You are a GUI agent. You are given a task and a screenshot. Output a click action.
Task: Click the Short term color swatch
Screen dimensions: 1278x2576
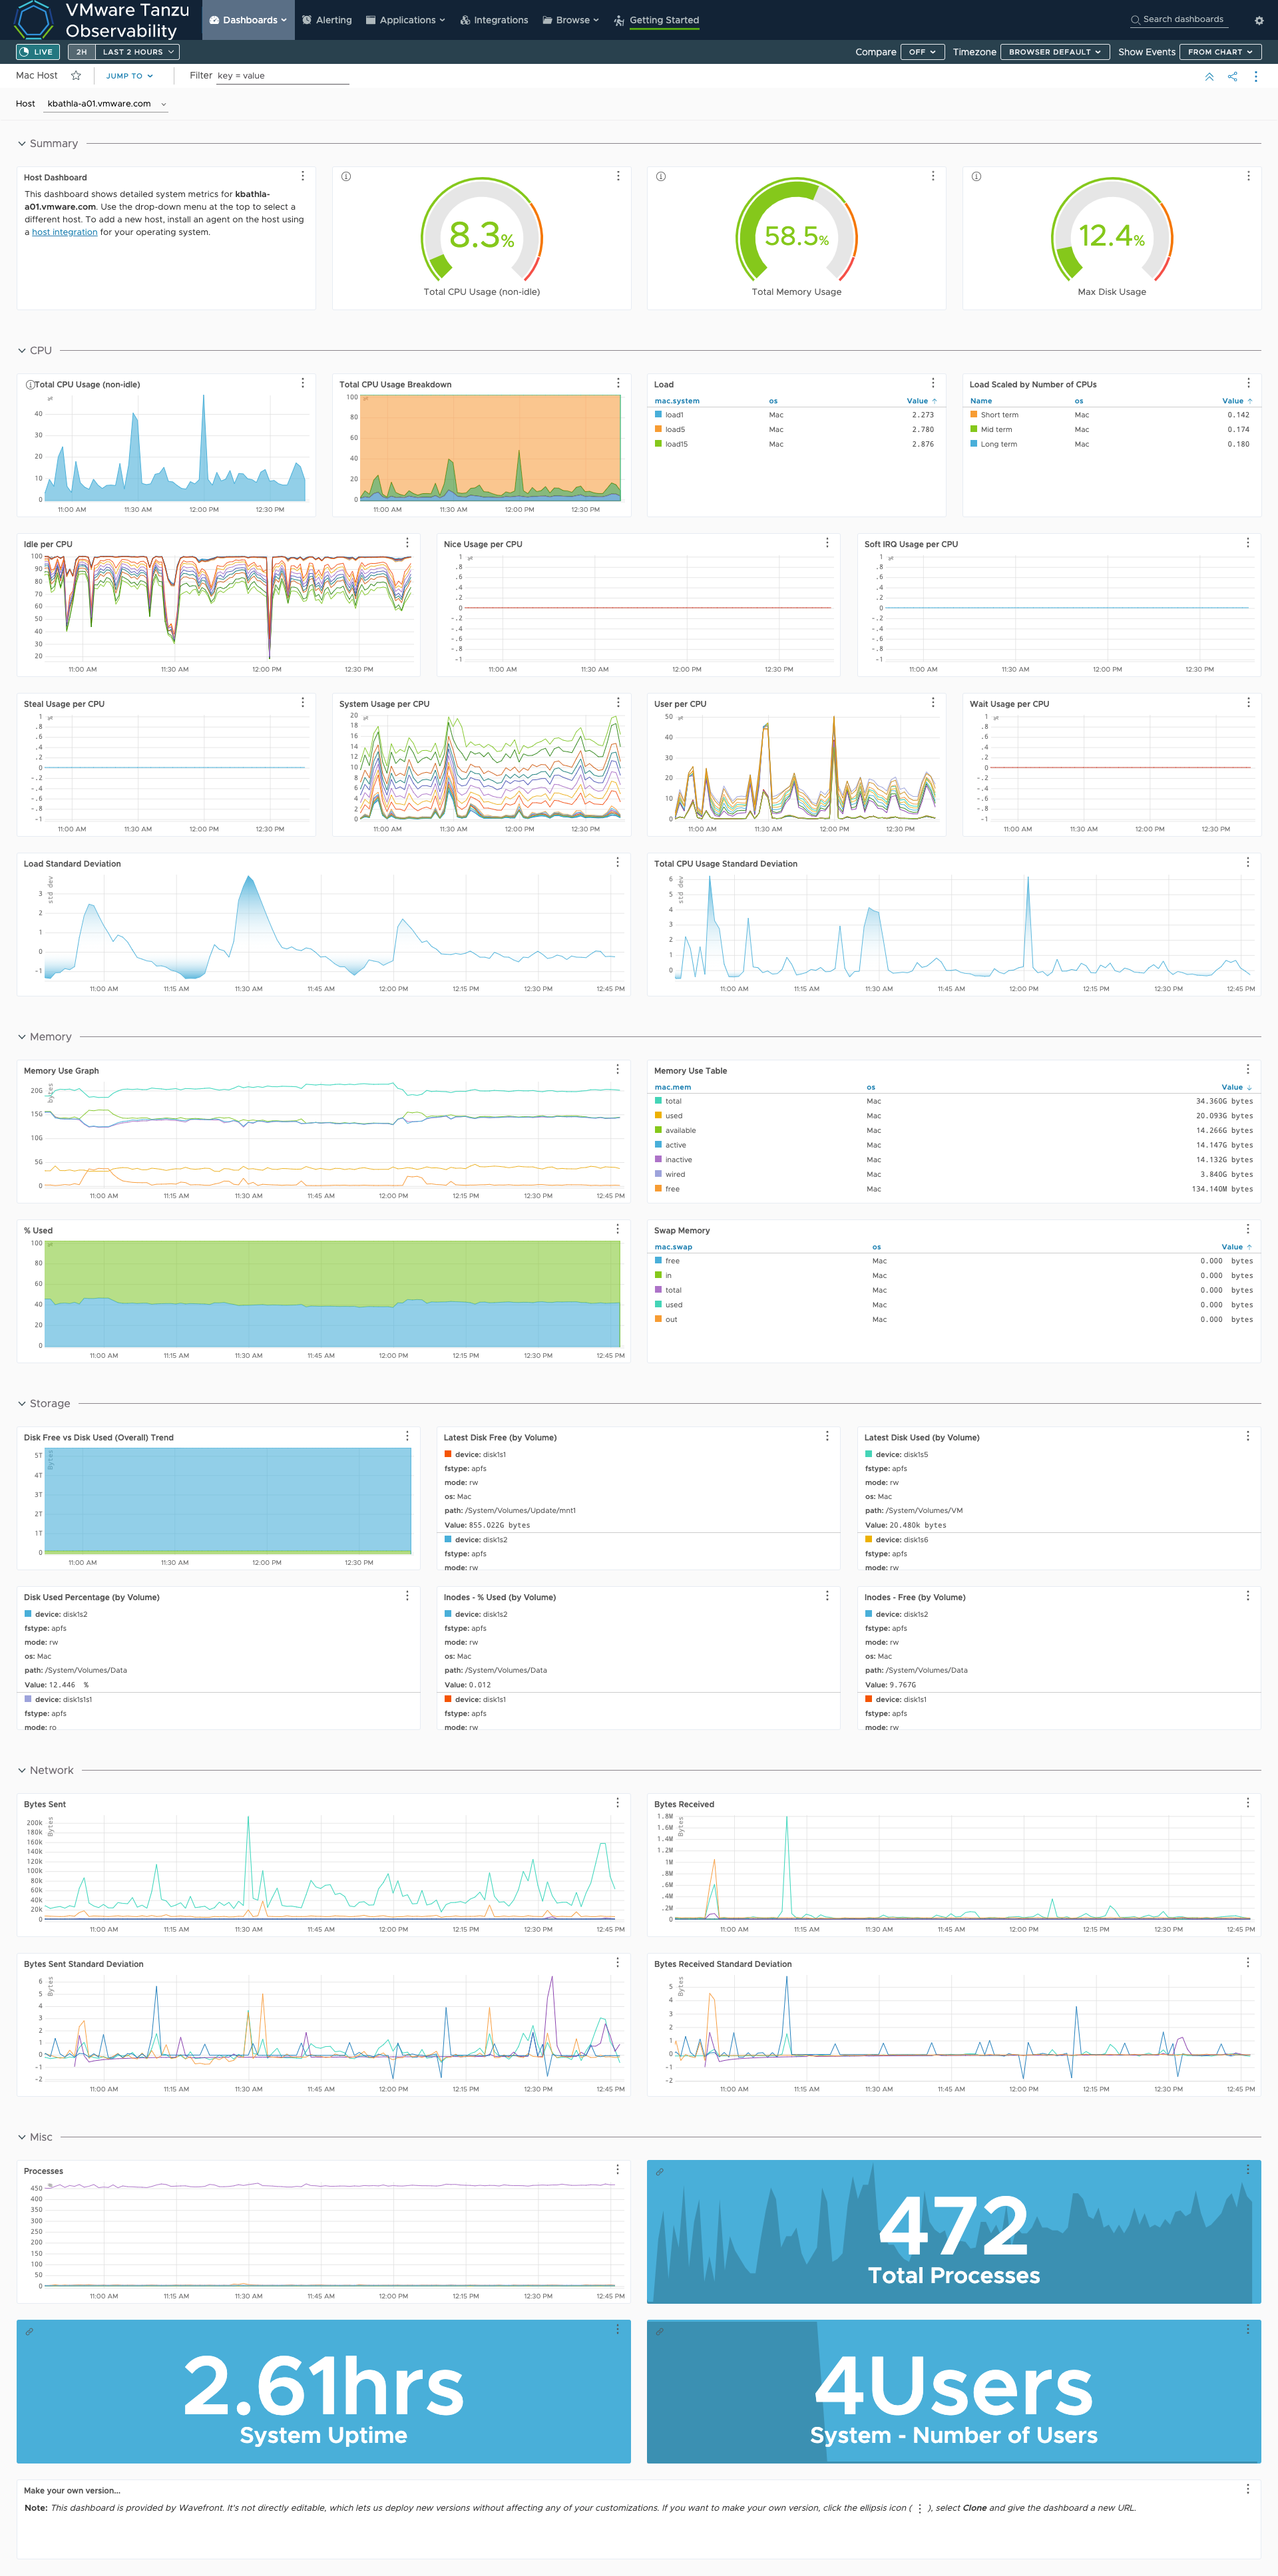pyautogui.click(x=974, y=414)
